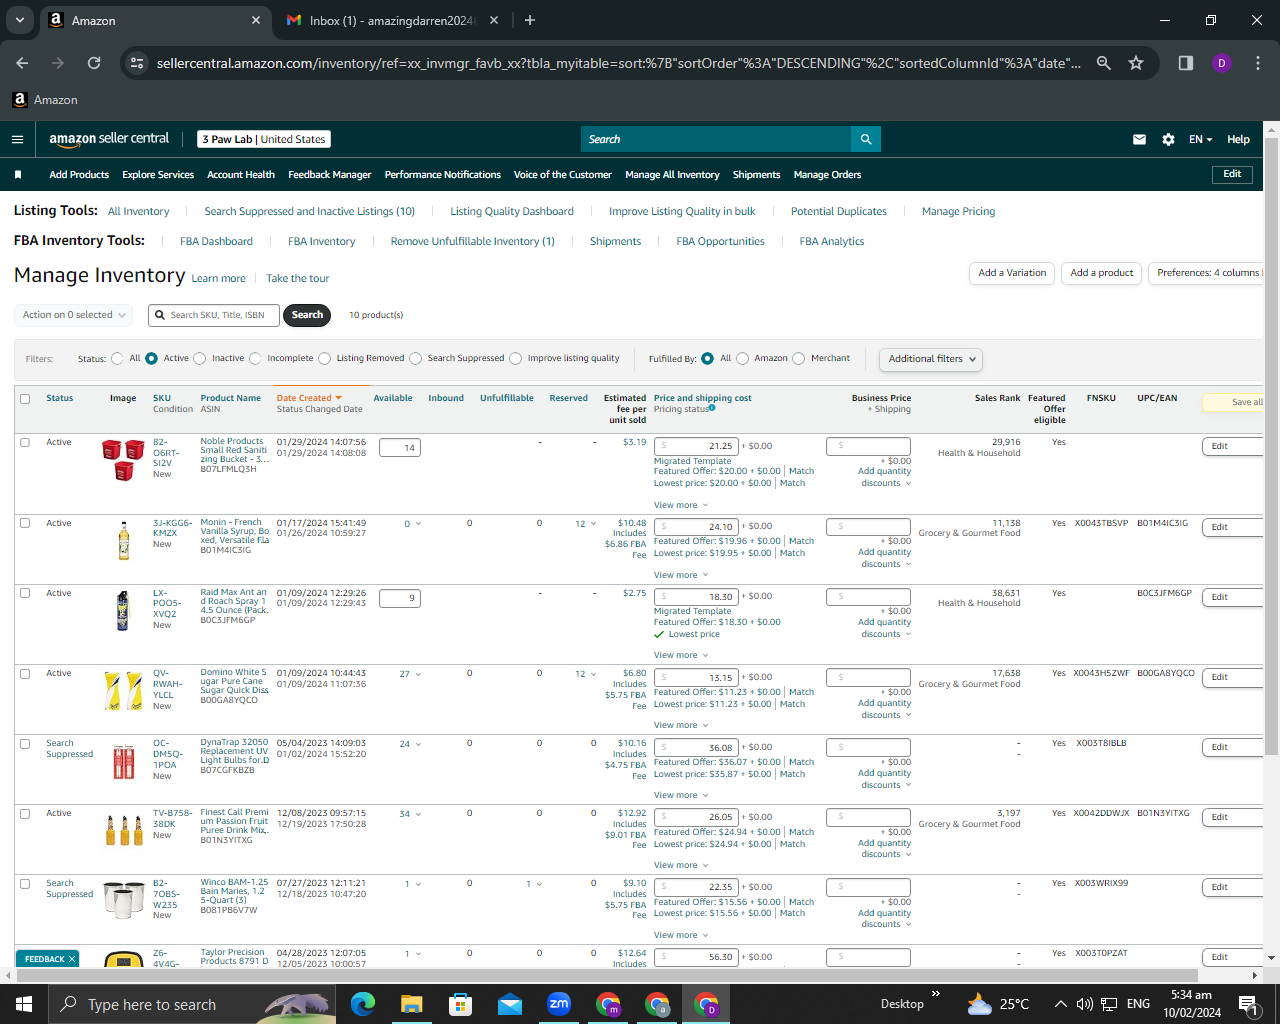
Task: Select Fulfilled By Amazon radio button
Action: pos(742,358)
